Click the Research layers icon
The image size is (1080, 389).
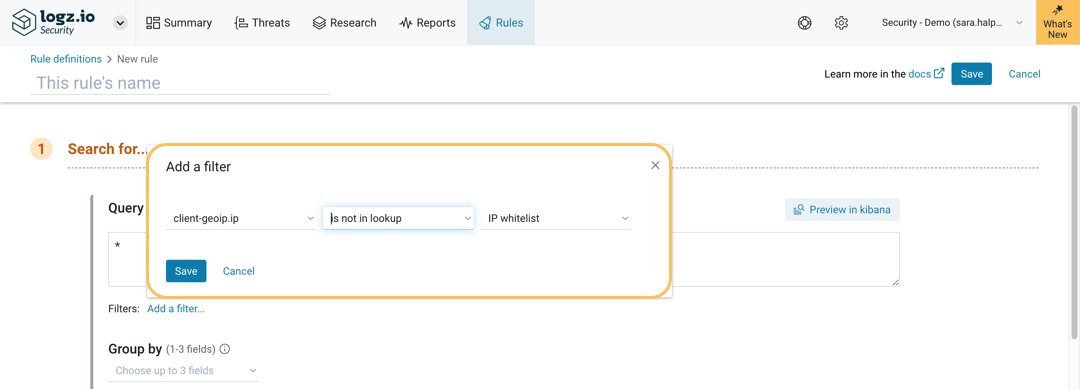pos(319,23)
